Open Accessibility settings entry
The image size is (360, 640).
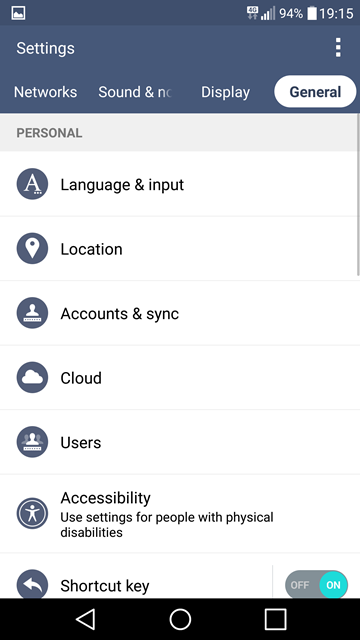point(180,513)
